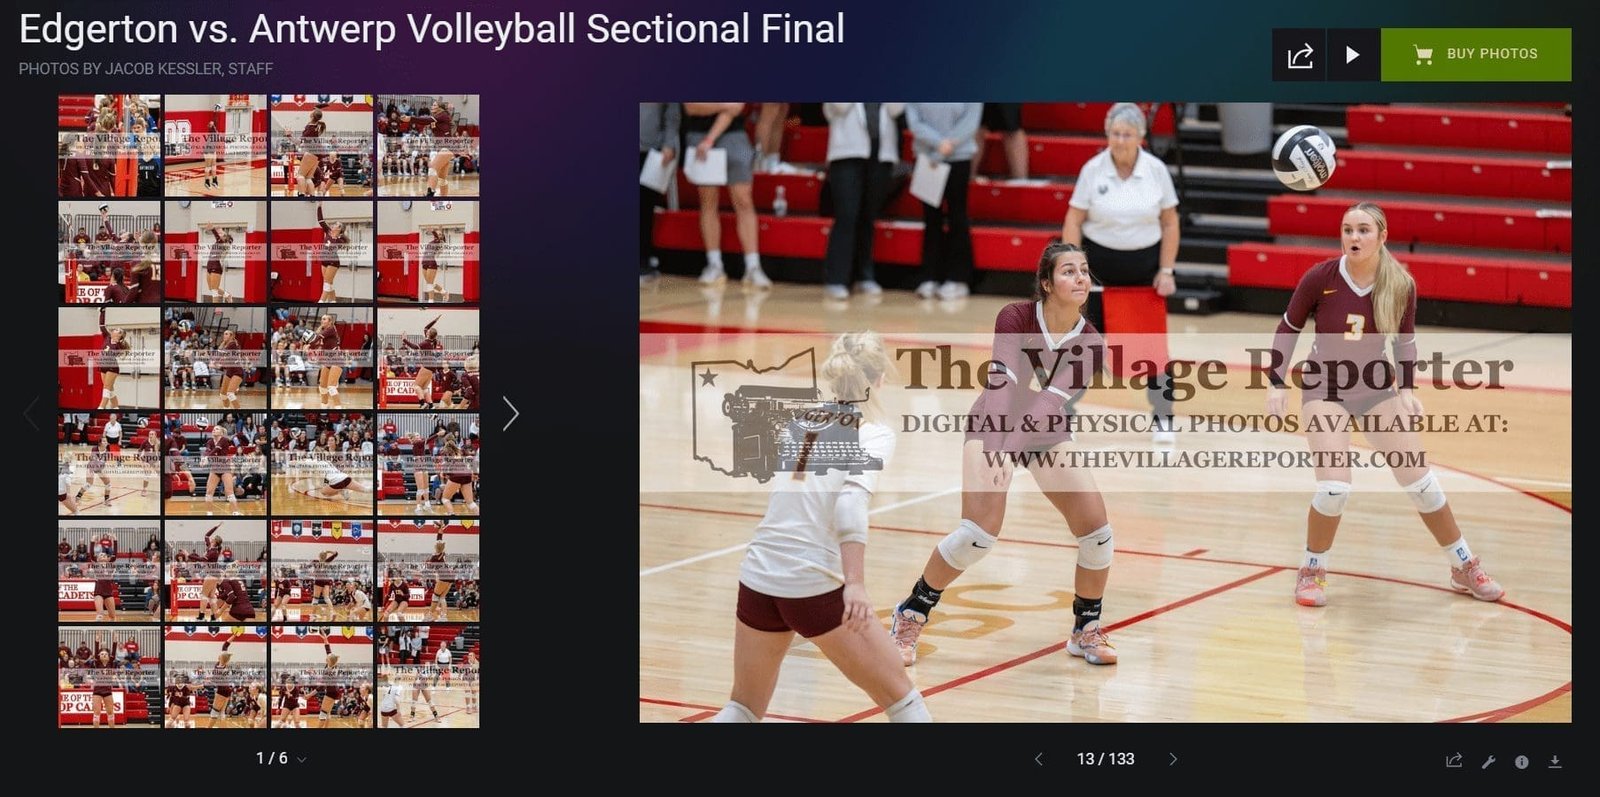Open the second thumbnail in the second row

point(215,252)
